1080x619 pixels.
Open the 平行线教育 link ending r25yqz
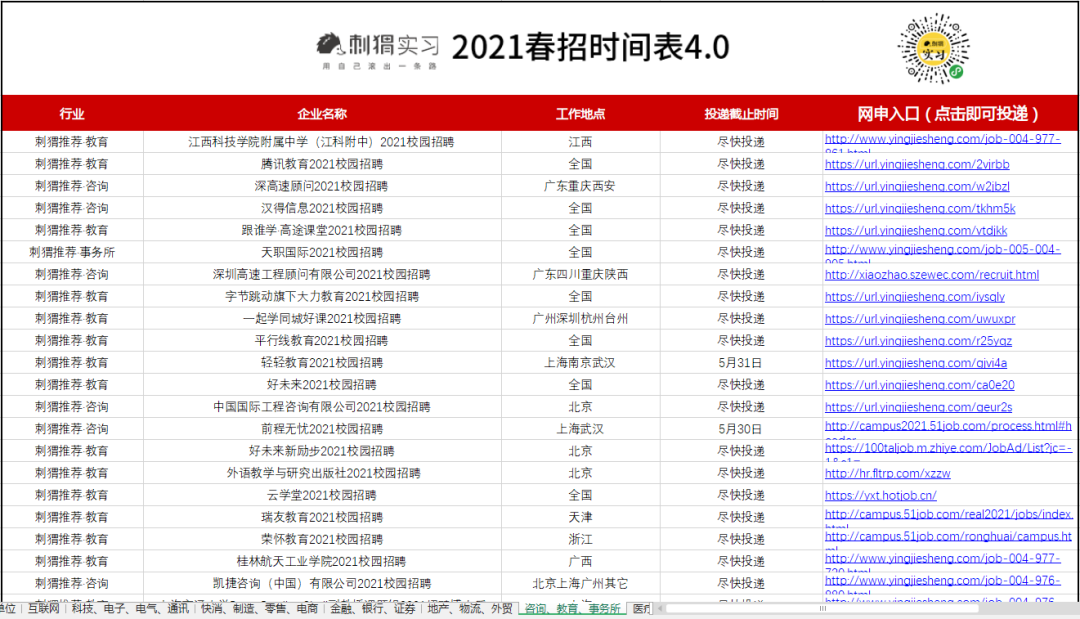tap(918, 341)
